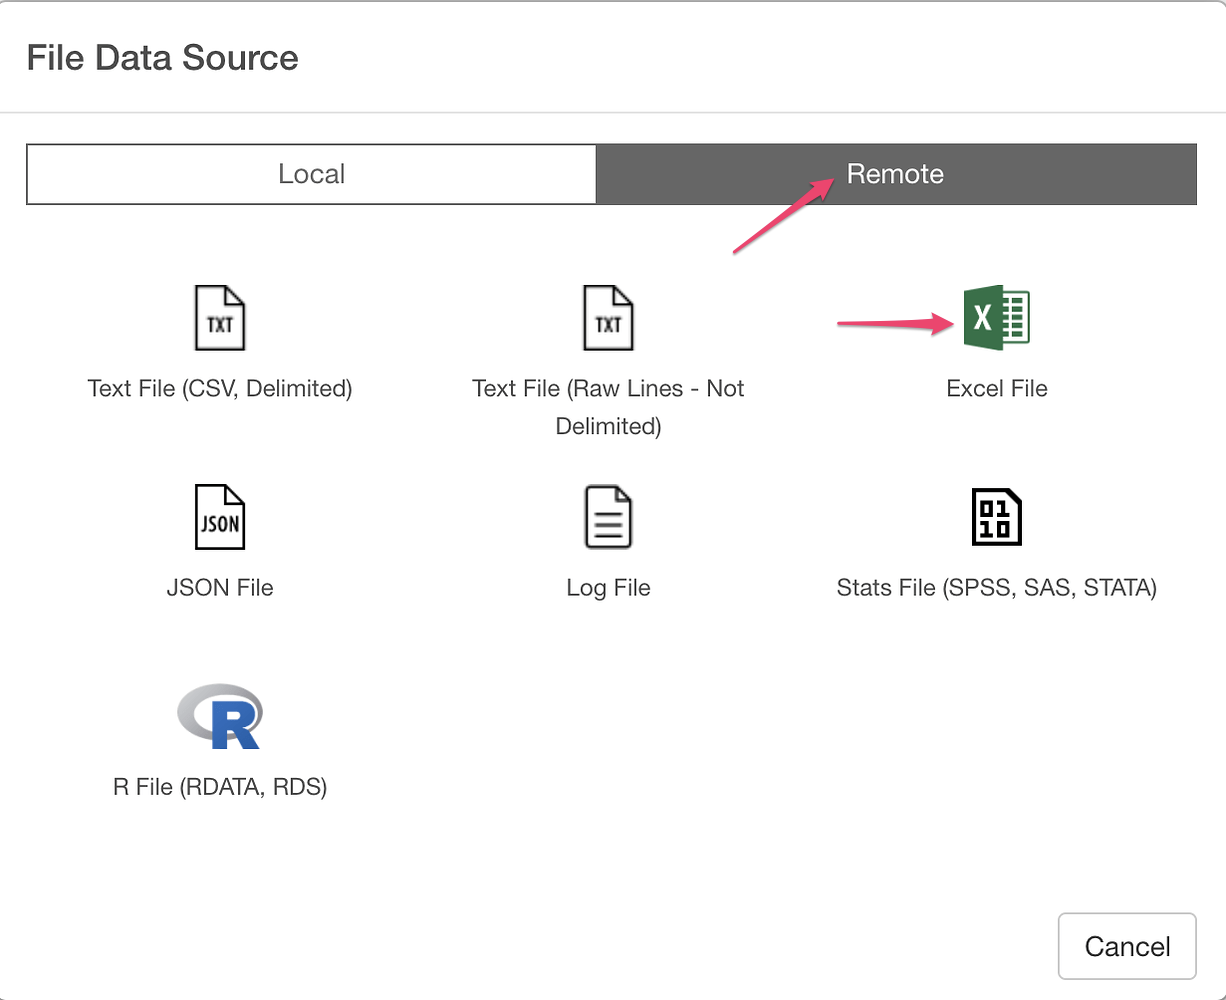Screen dimensions: 1226x1000
Task: Select the Text File (CSV, Delimited) icon
Action: coord(220,317)
